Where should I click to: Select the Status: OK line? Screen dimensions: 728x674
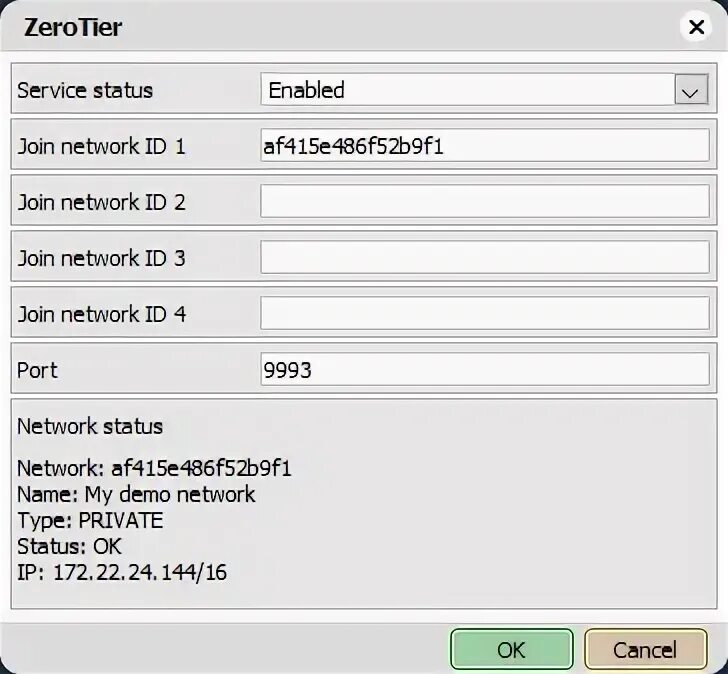tap(69, 546)
